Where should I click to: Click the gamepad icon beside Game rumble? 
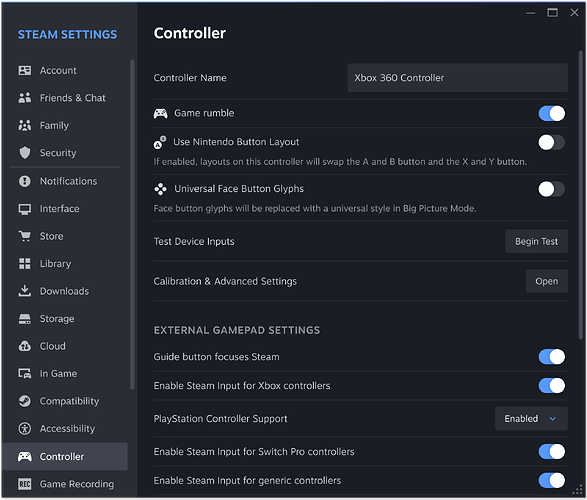(x=161, y=113)
